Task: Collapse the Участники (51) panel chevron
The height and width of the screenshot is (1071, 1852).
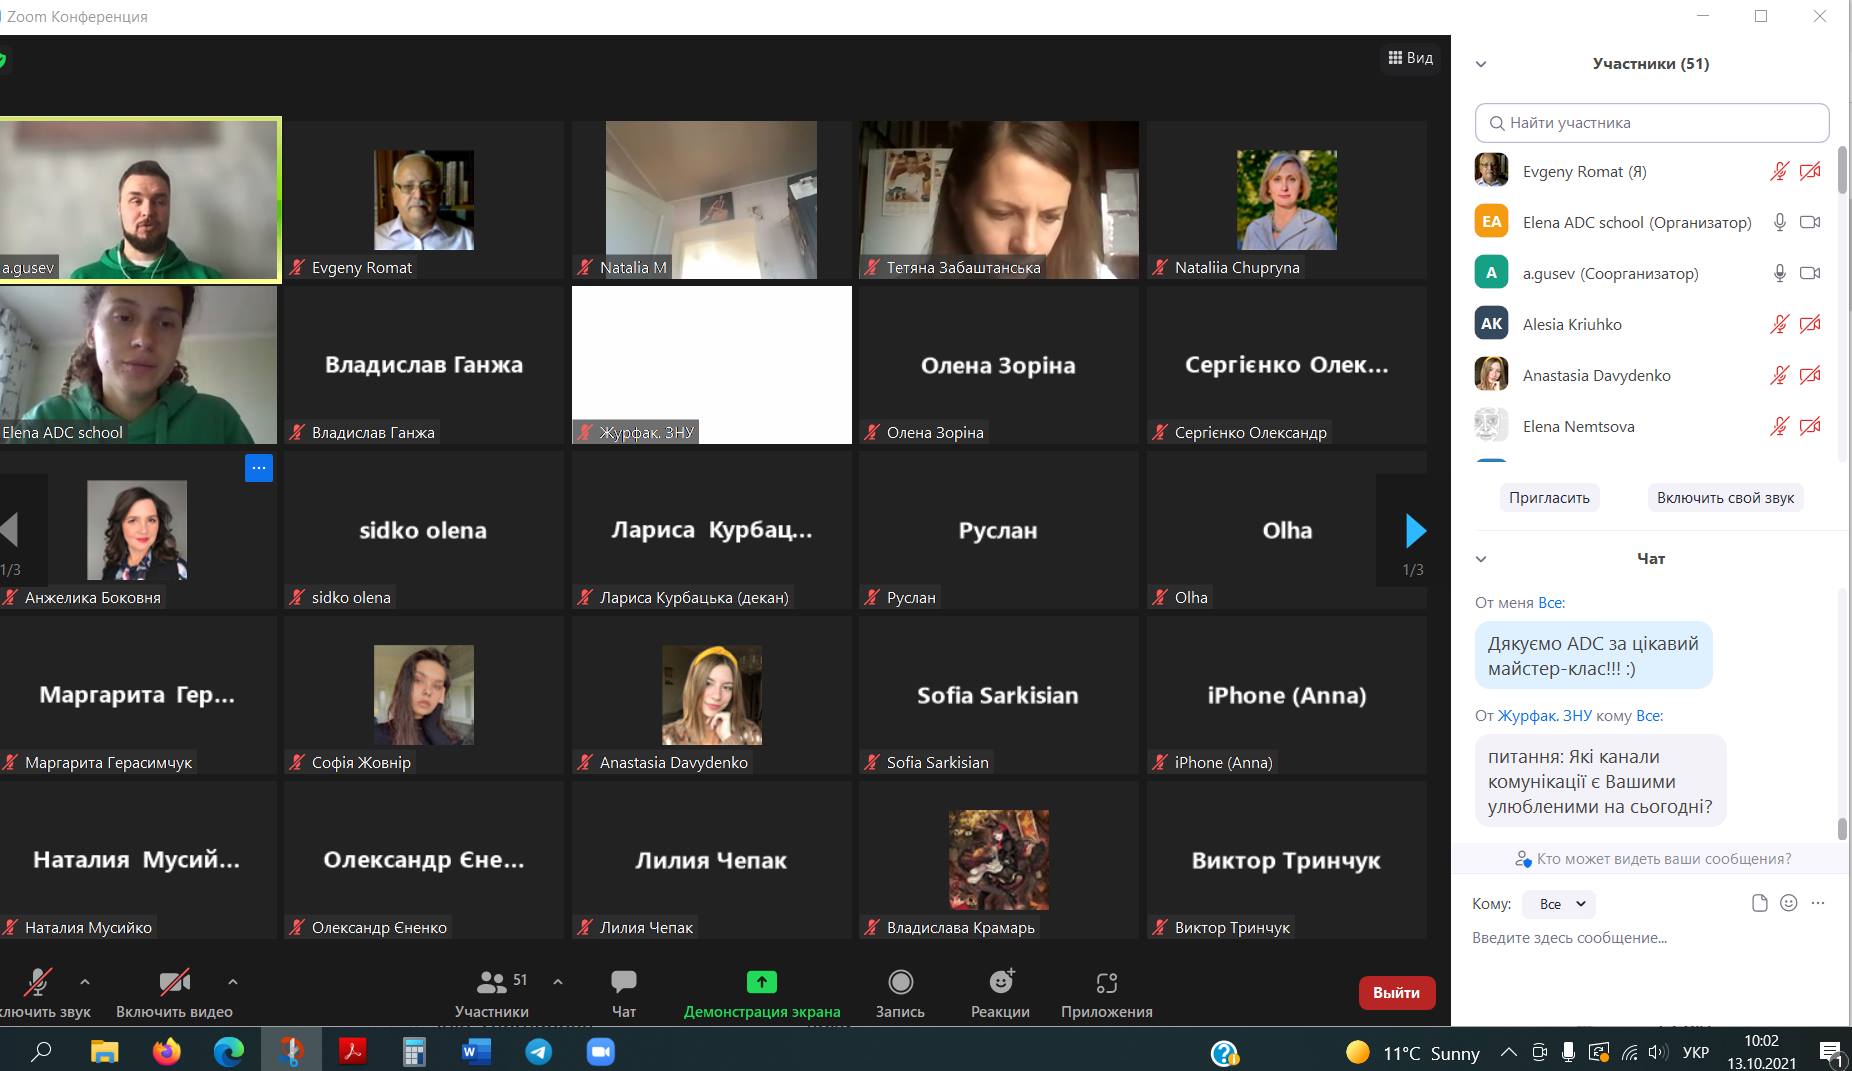Action: tap(1481, 64)
